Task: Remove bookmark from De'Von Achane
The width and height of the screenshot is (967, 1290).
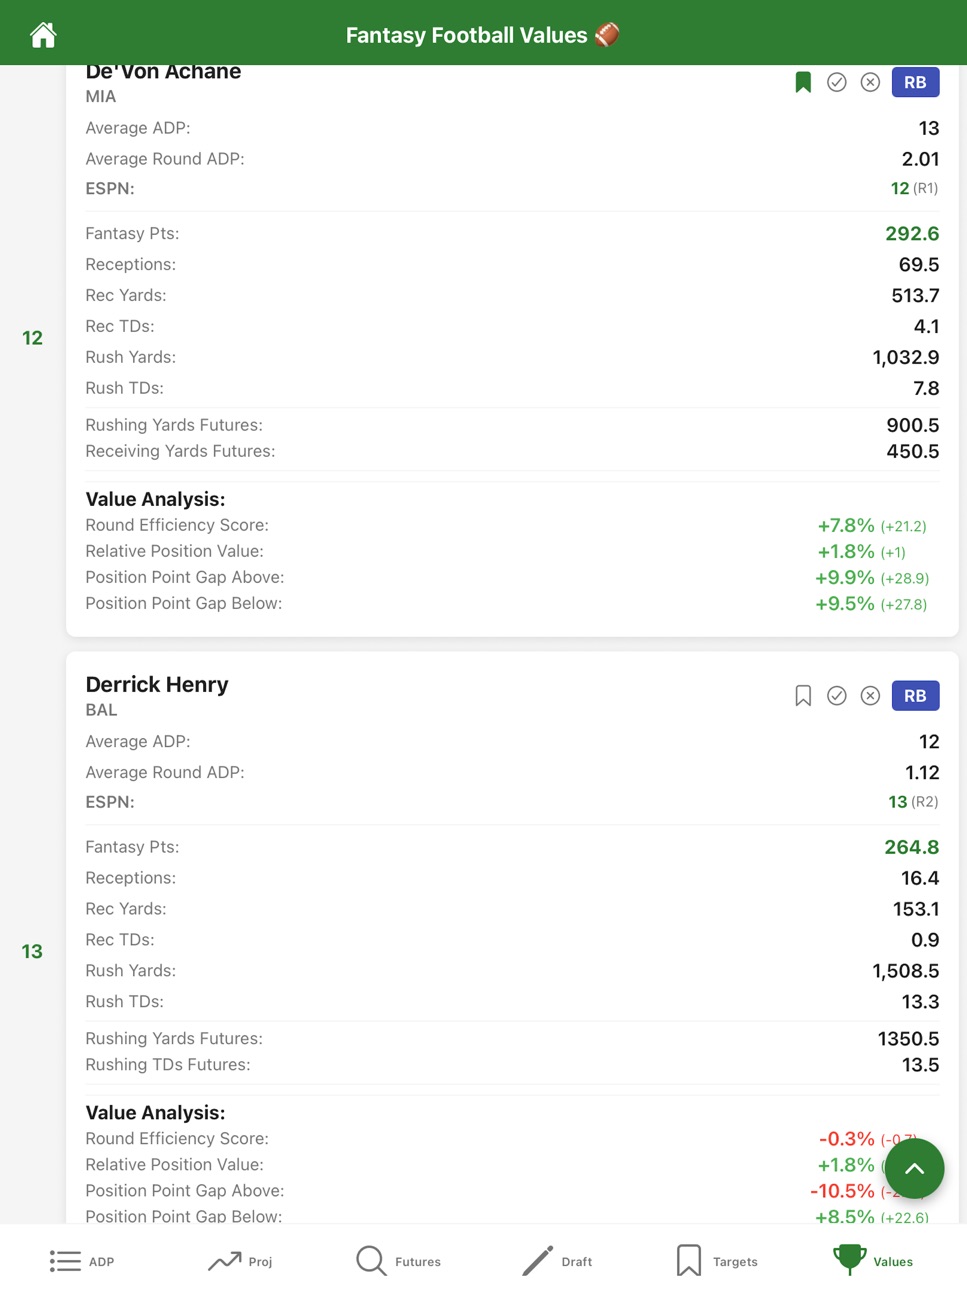Action: [803, 82]
